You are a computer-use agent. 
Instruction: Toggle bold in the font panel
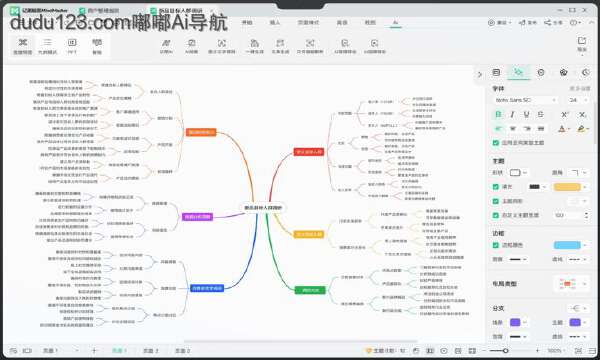pyautogui.click(x=498, y=114)
